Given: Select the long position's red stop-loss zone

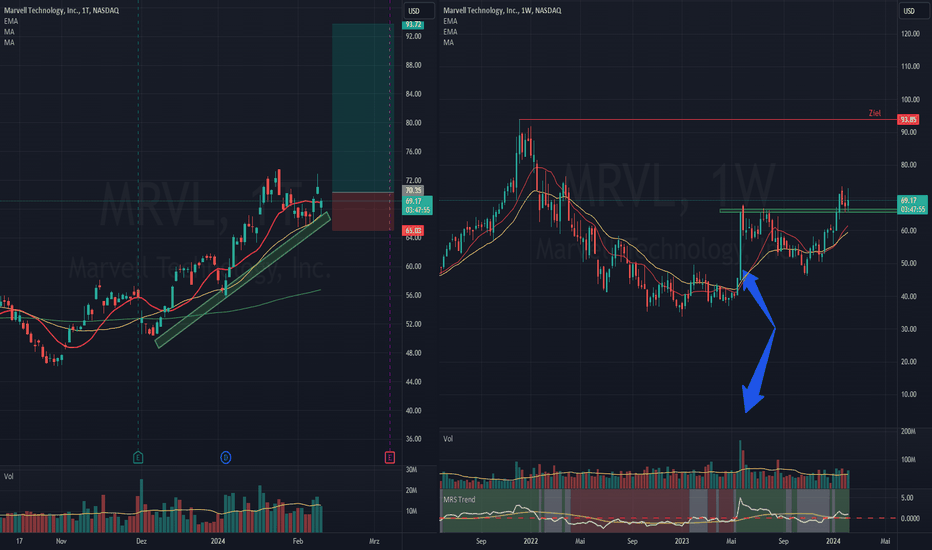Looking at the screenshot, I should click(363, 211).
